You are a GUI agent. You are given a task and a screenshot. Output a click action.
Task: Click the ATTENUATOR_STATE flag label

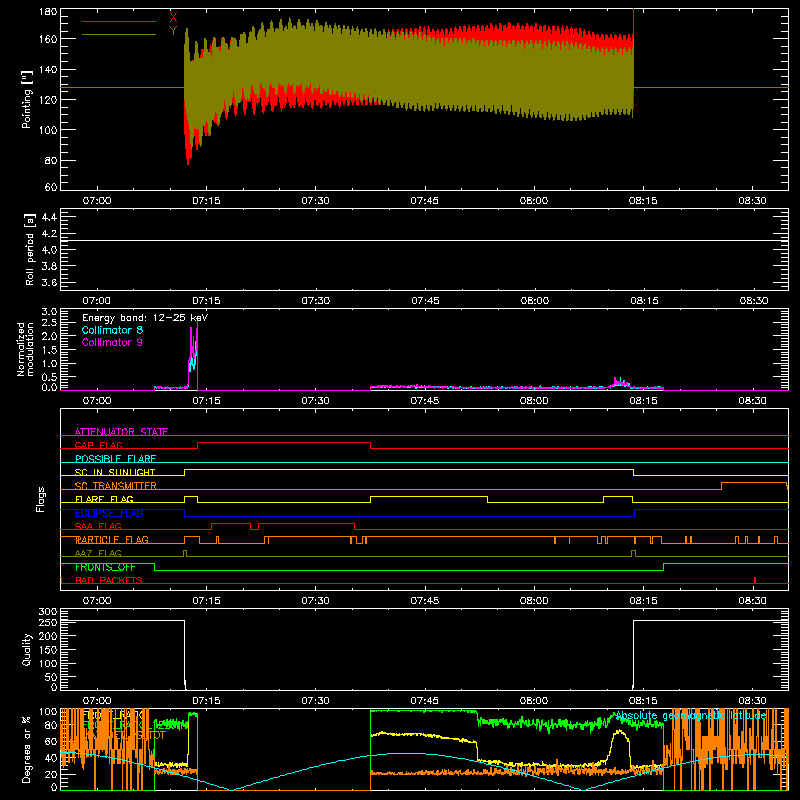121,432
